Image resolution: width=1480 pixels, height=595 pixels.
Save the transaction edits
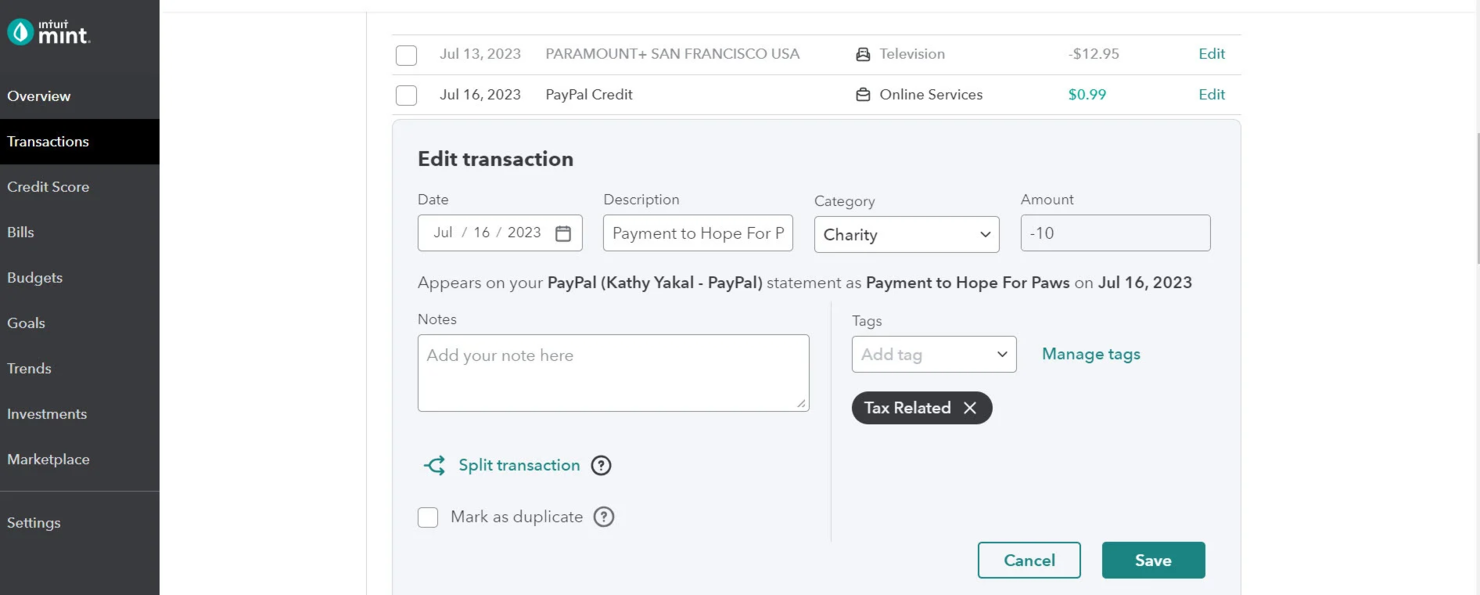[x=1152, y=560]
